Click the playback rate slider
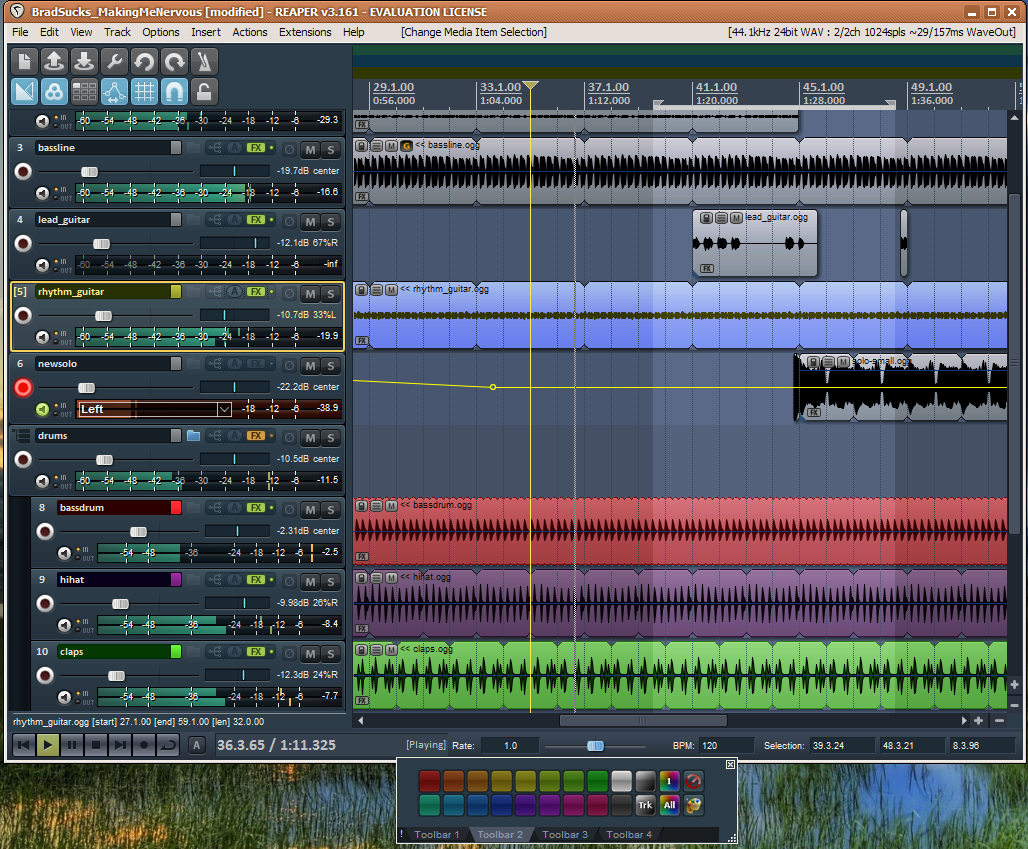1028x849 pixels. point(595,745)
